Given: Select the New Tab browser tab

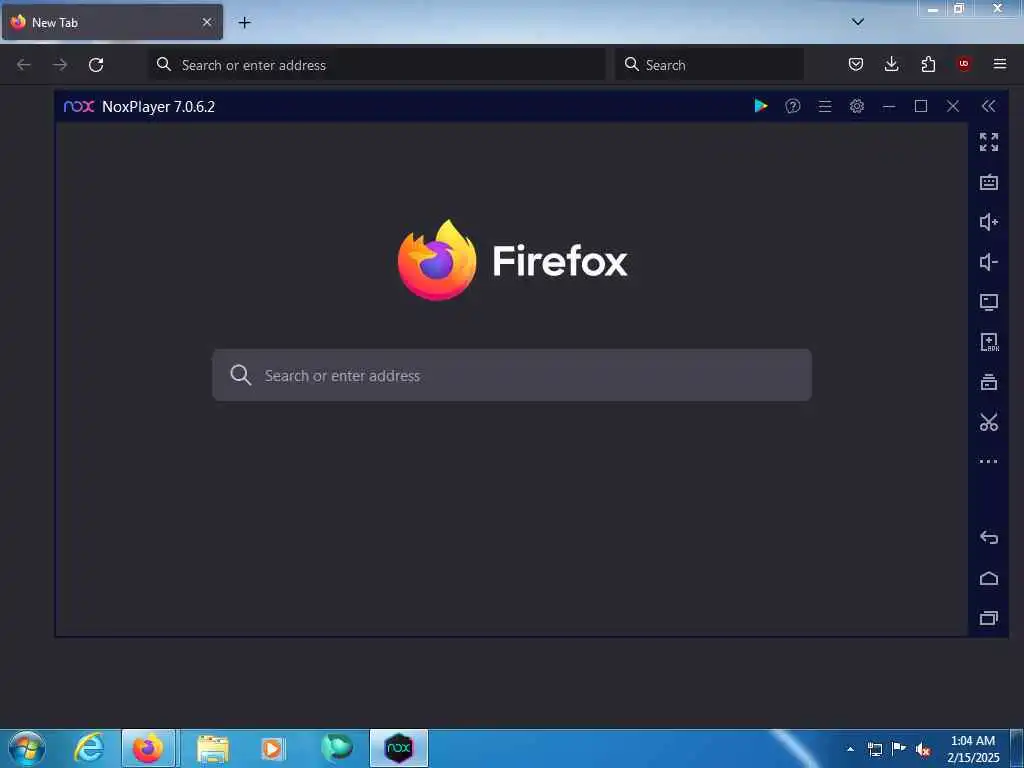Looking at the screenshot, I should click(112, 22).
